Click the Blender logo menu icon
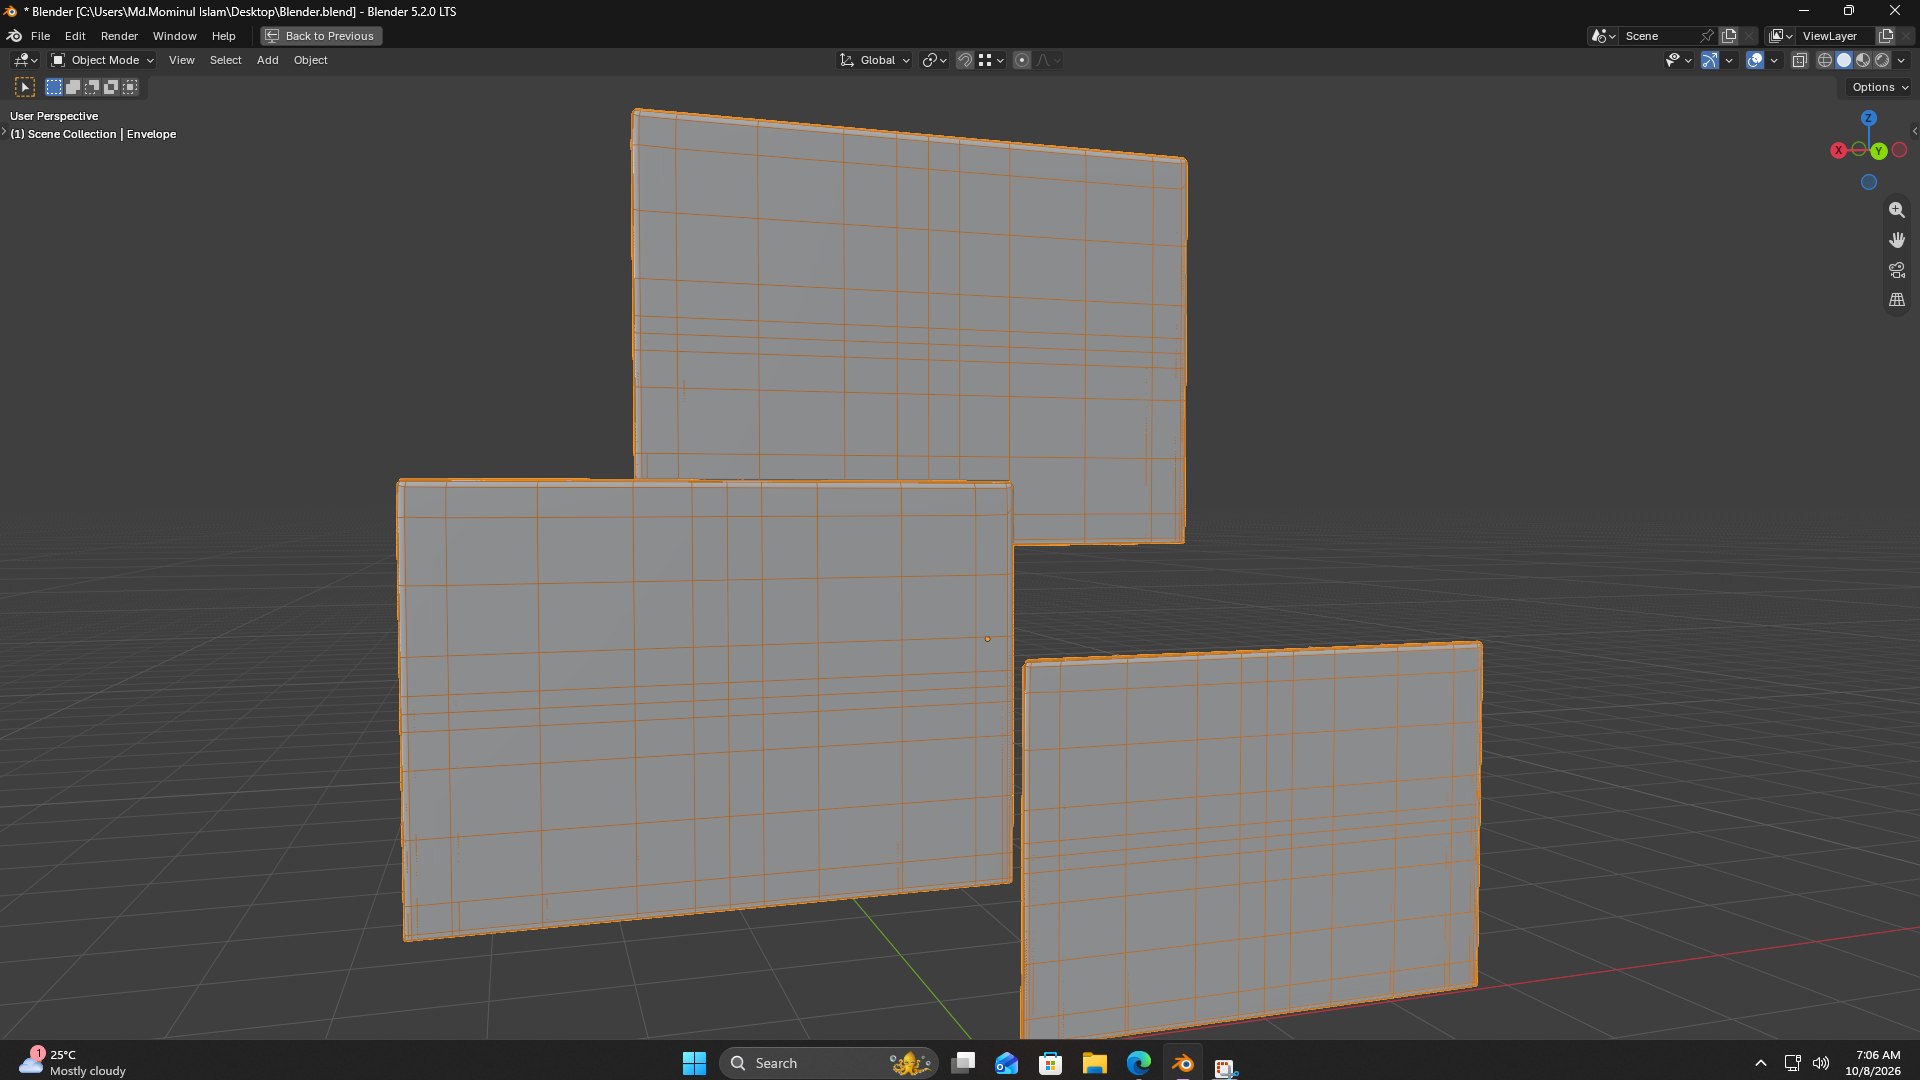This screenshot has height=1080, width=1920. coord(14,36)
